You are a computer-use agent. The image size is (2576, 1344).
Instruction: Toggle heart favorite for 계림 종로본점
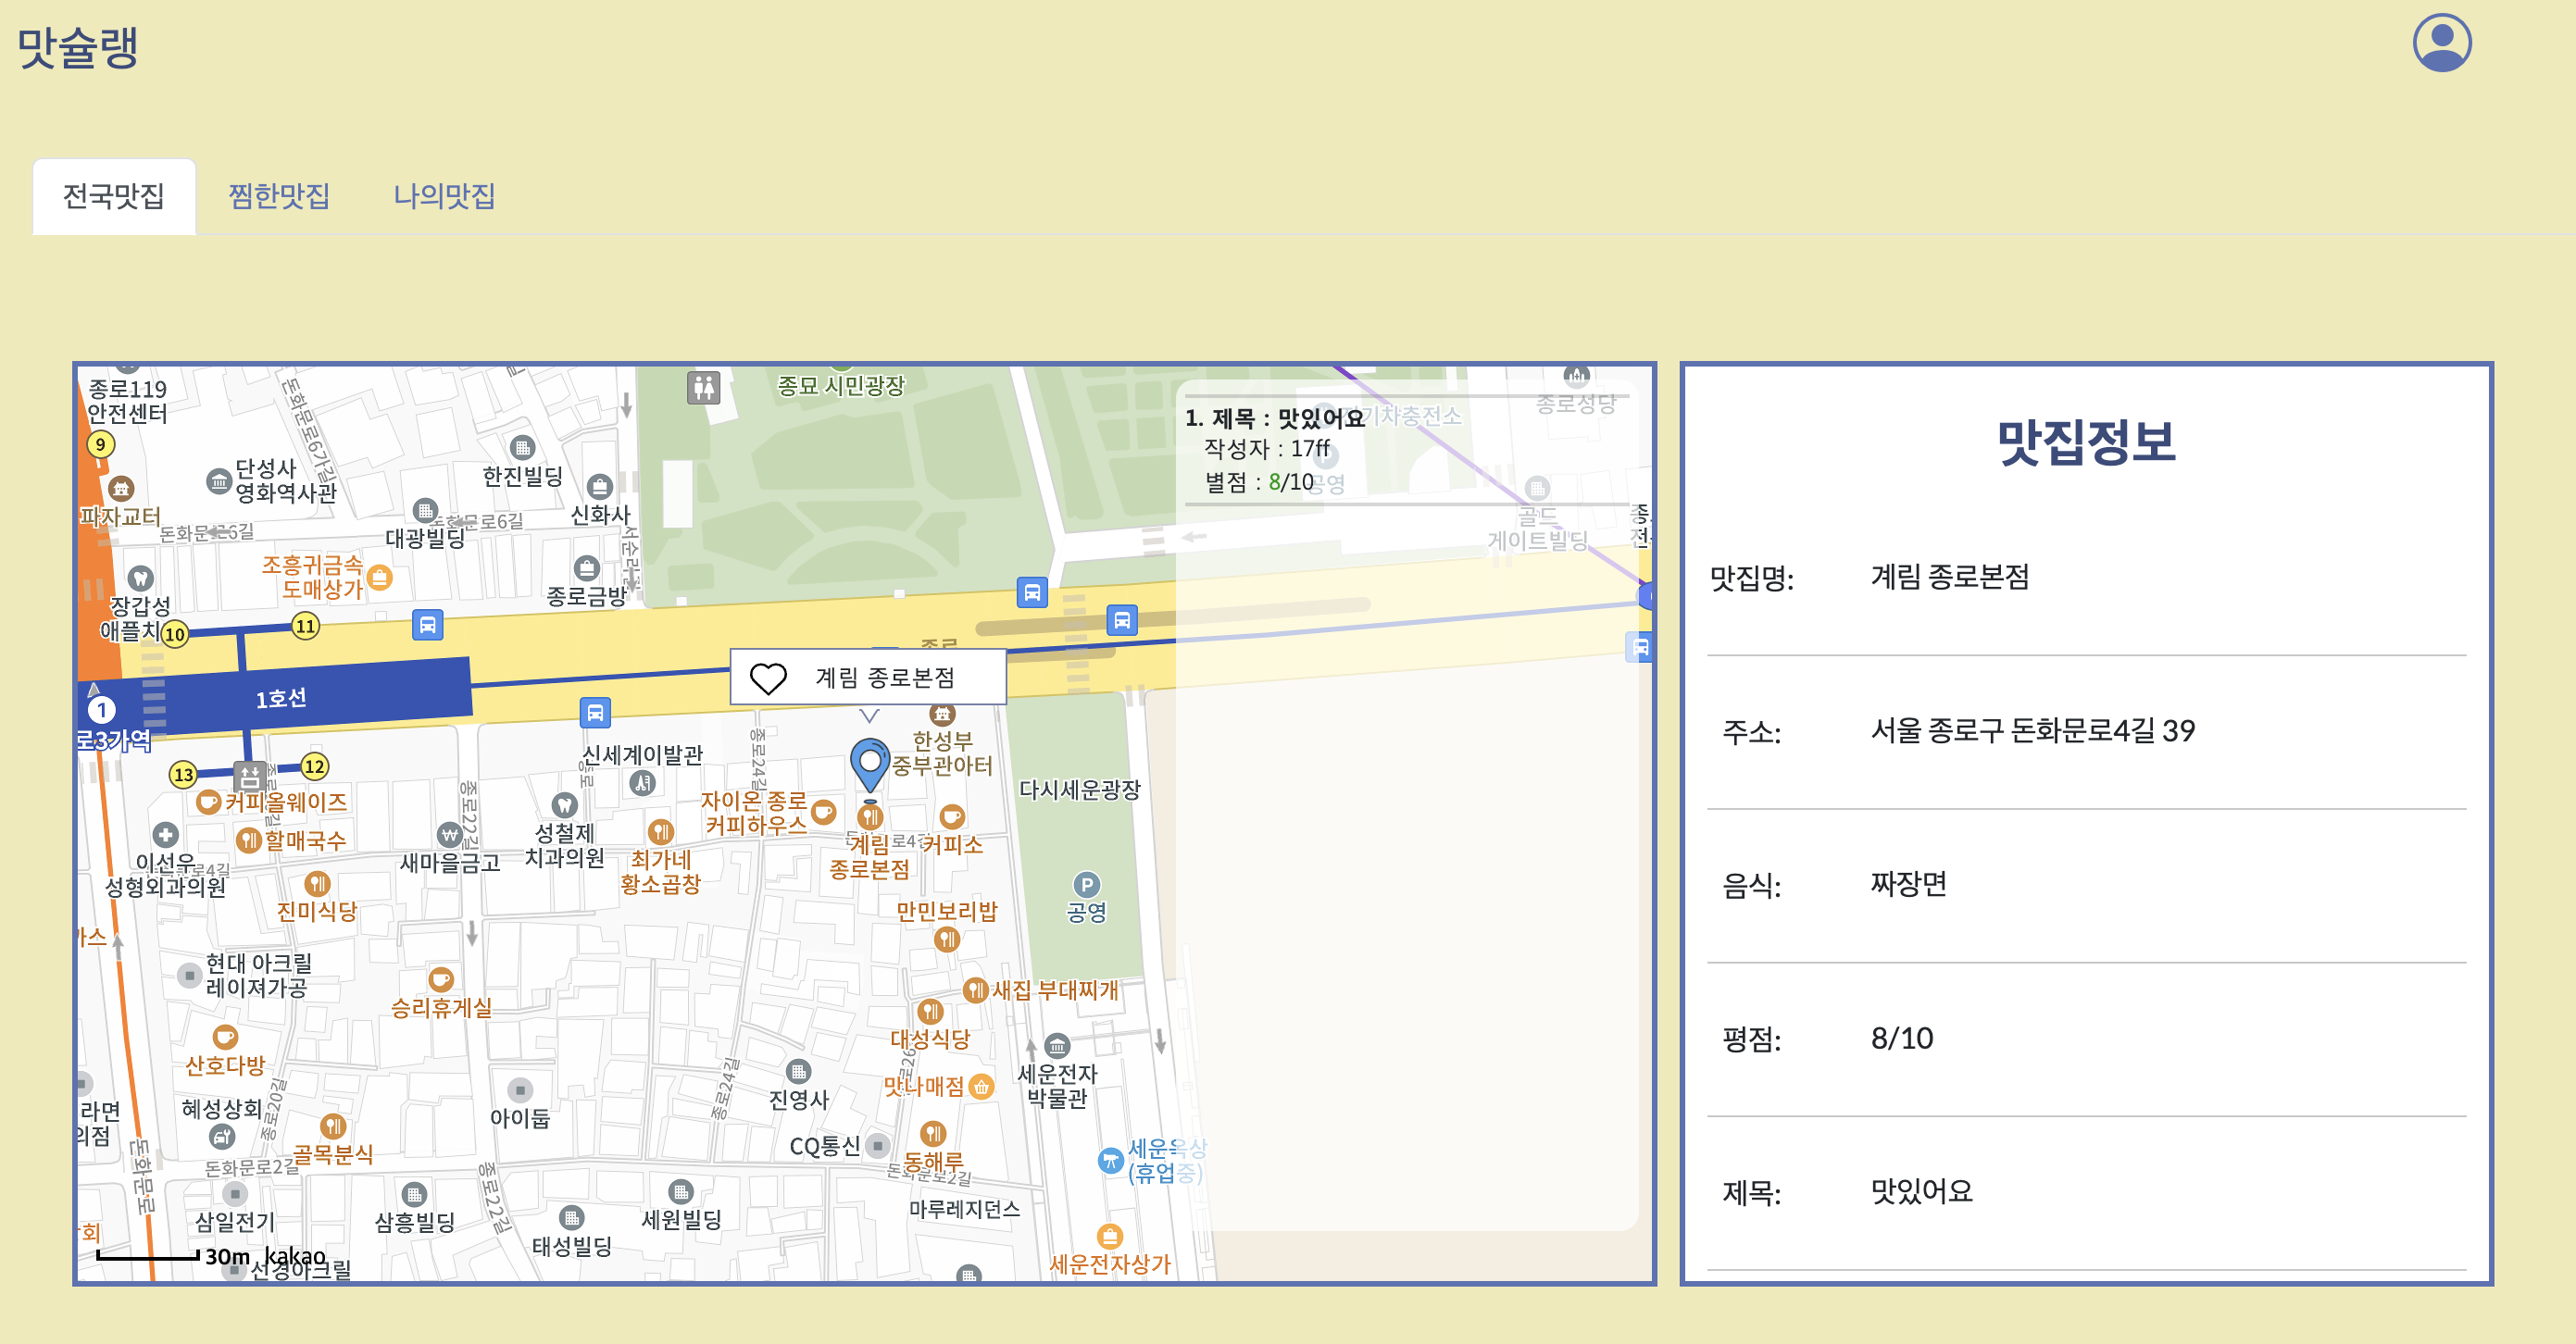[768, 678]
